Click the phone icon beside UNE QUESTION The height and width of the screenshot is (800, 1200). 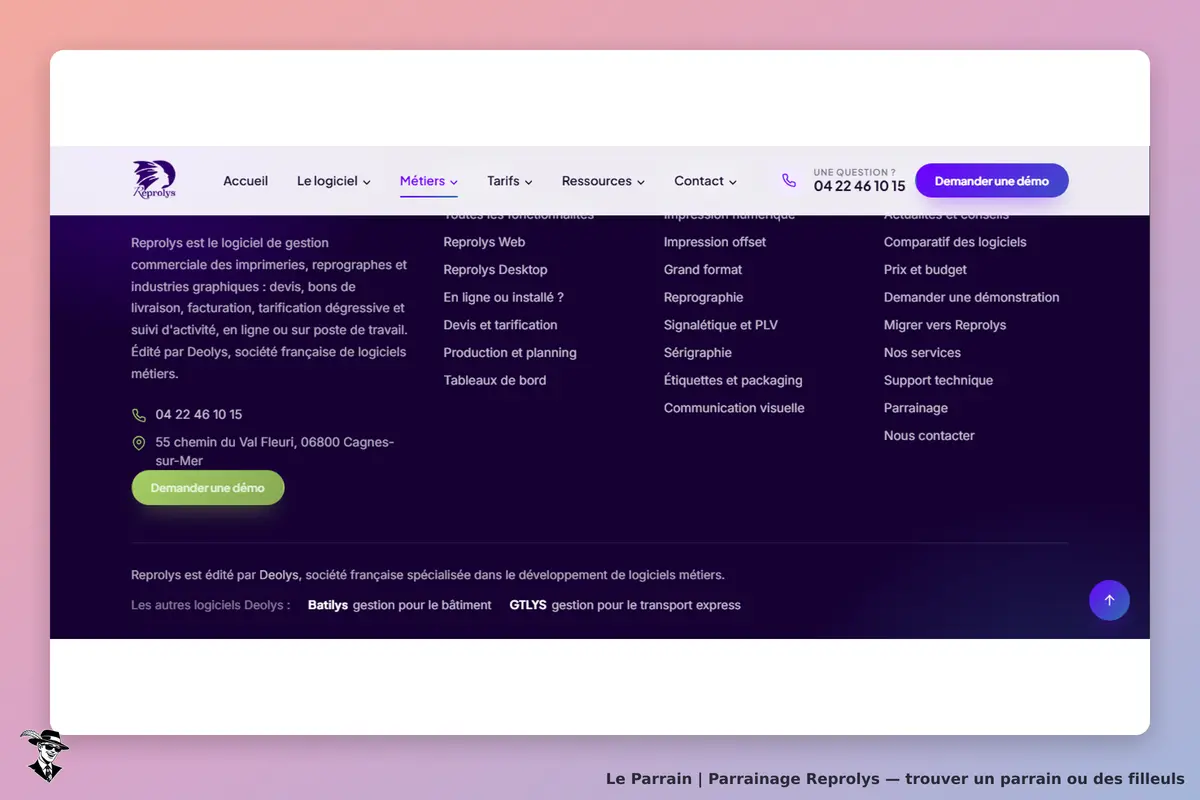pos(789,181)
